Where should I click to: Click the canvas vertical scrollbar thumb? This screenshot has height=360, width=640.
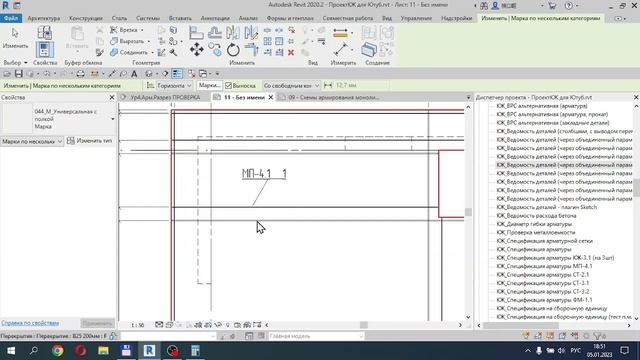pos(468,212)
